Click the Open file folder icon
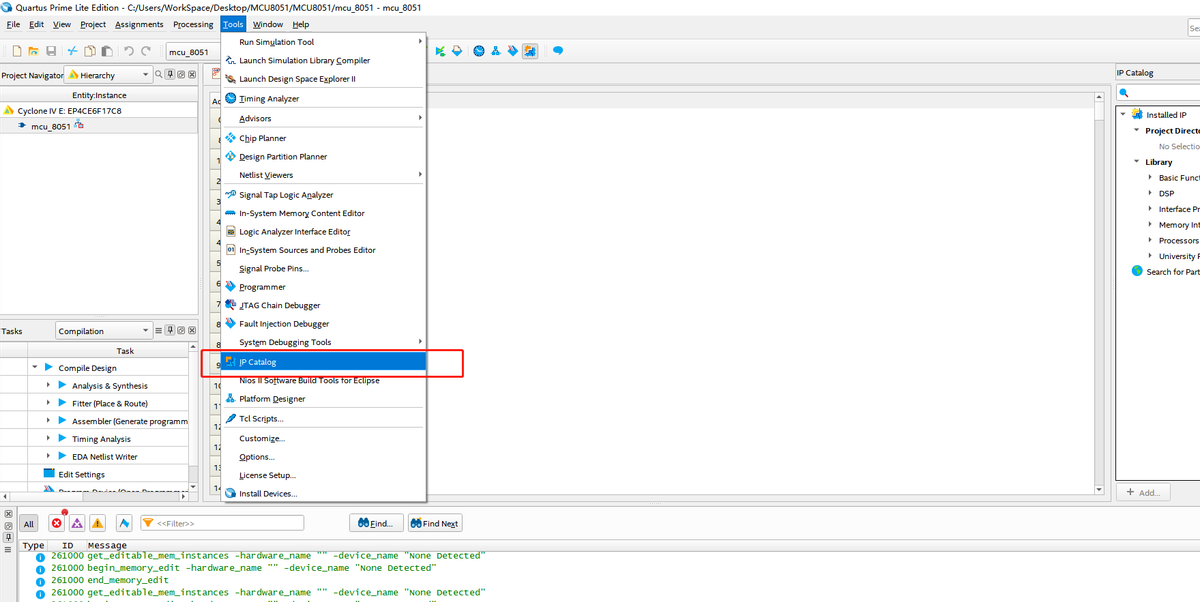 pyautogui.click(x=33, y=51)
